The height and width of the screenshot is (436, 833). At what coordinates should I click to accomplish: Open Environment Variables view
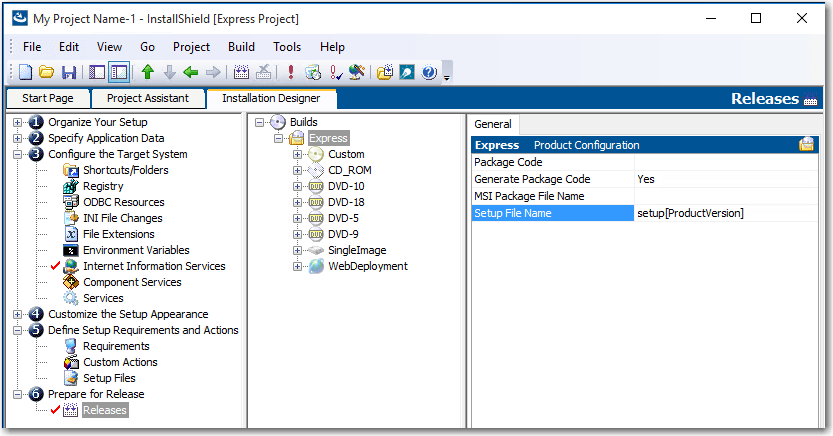tap(136, 250)
